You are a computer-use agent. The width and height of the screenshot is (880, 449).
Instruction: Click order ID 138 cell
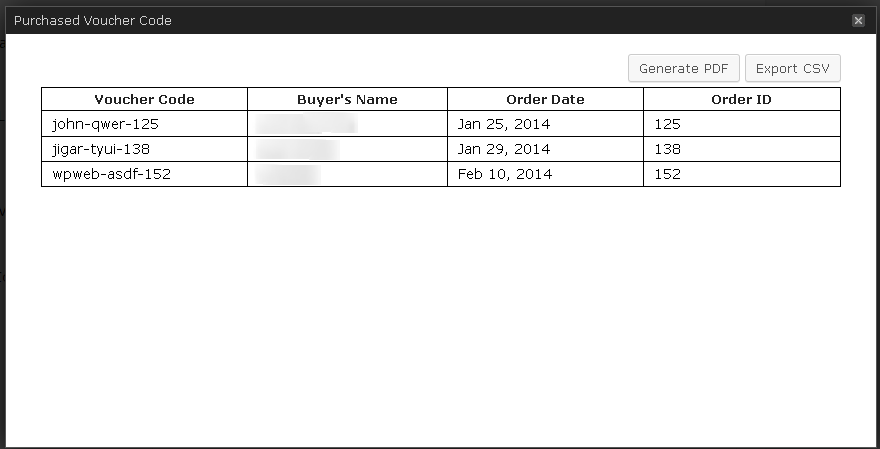(x=667, y=149)
